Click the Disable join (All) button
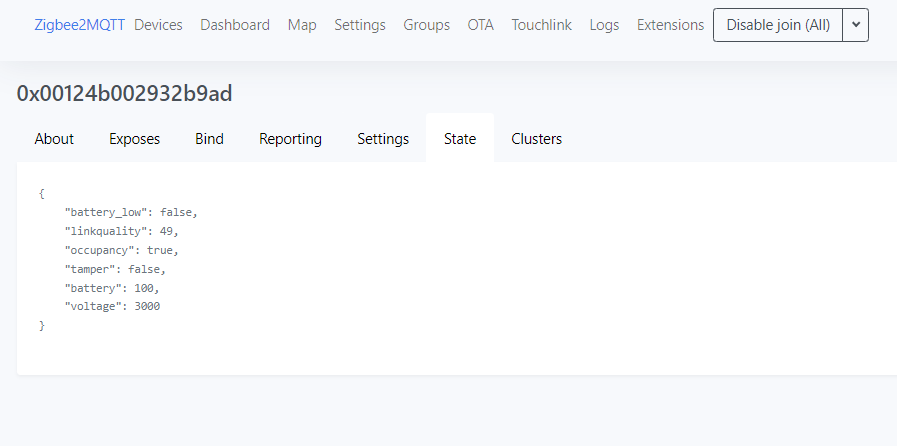The width and height of the screenshot is (897, 446). (x=778, y=25)
